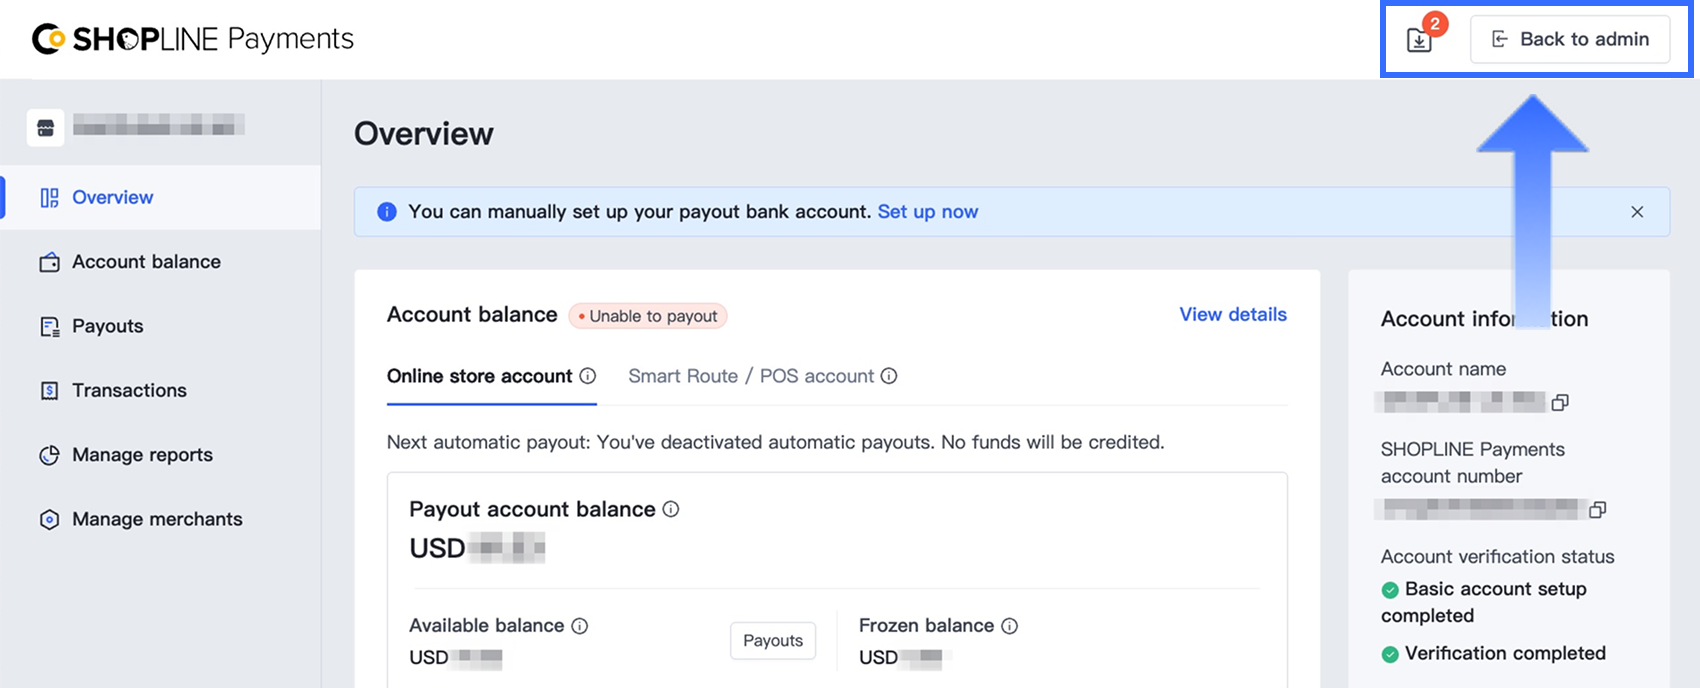Open Manage merchants section
Viewport: 1700px width, 688px height.
tap(157, 519)
